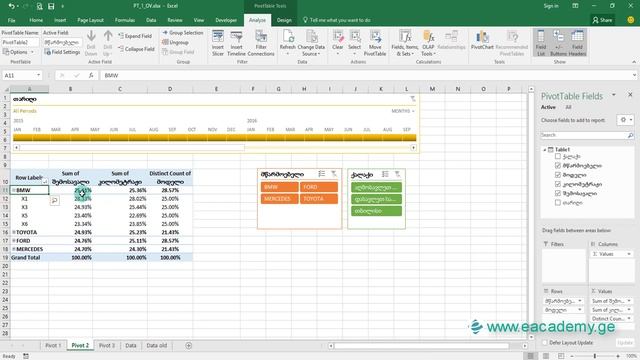This screenshot has width=640, height=360.
Task: Click Move PivotTable
Action: click(x=375, y=43)
